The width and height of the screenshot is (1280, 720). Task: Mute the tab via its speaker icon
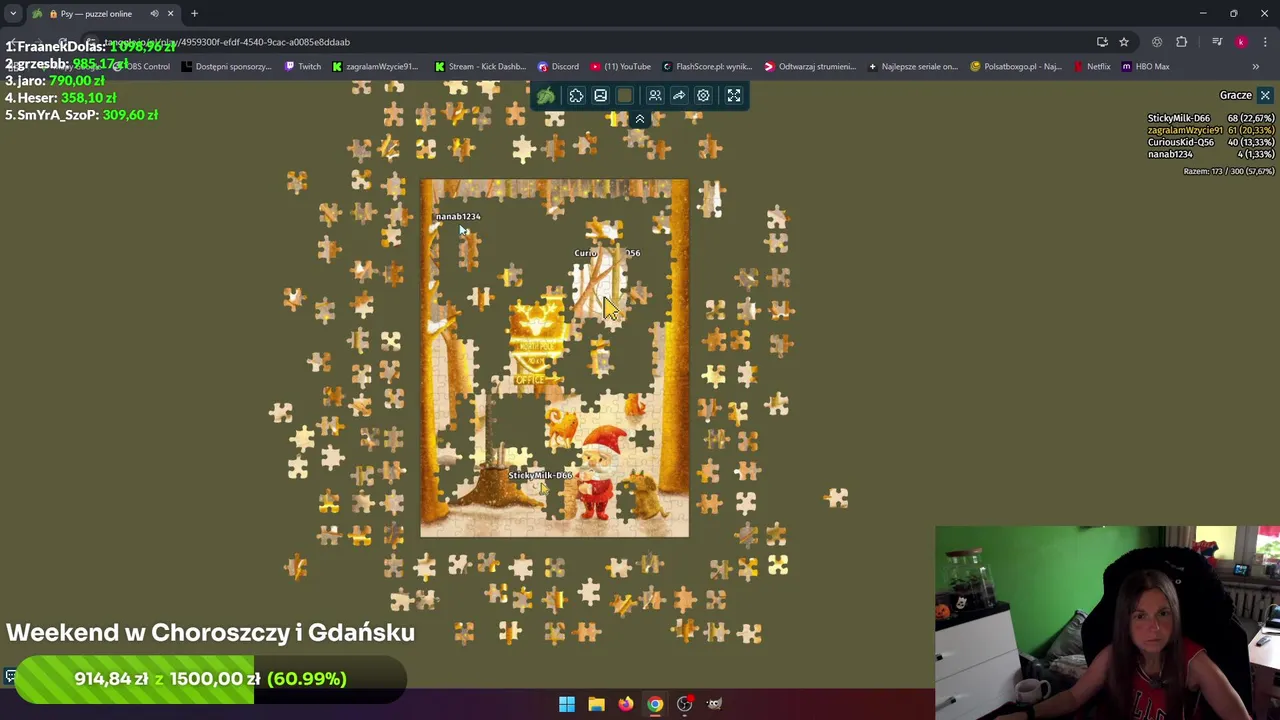(x=154, y=14)
